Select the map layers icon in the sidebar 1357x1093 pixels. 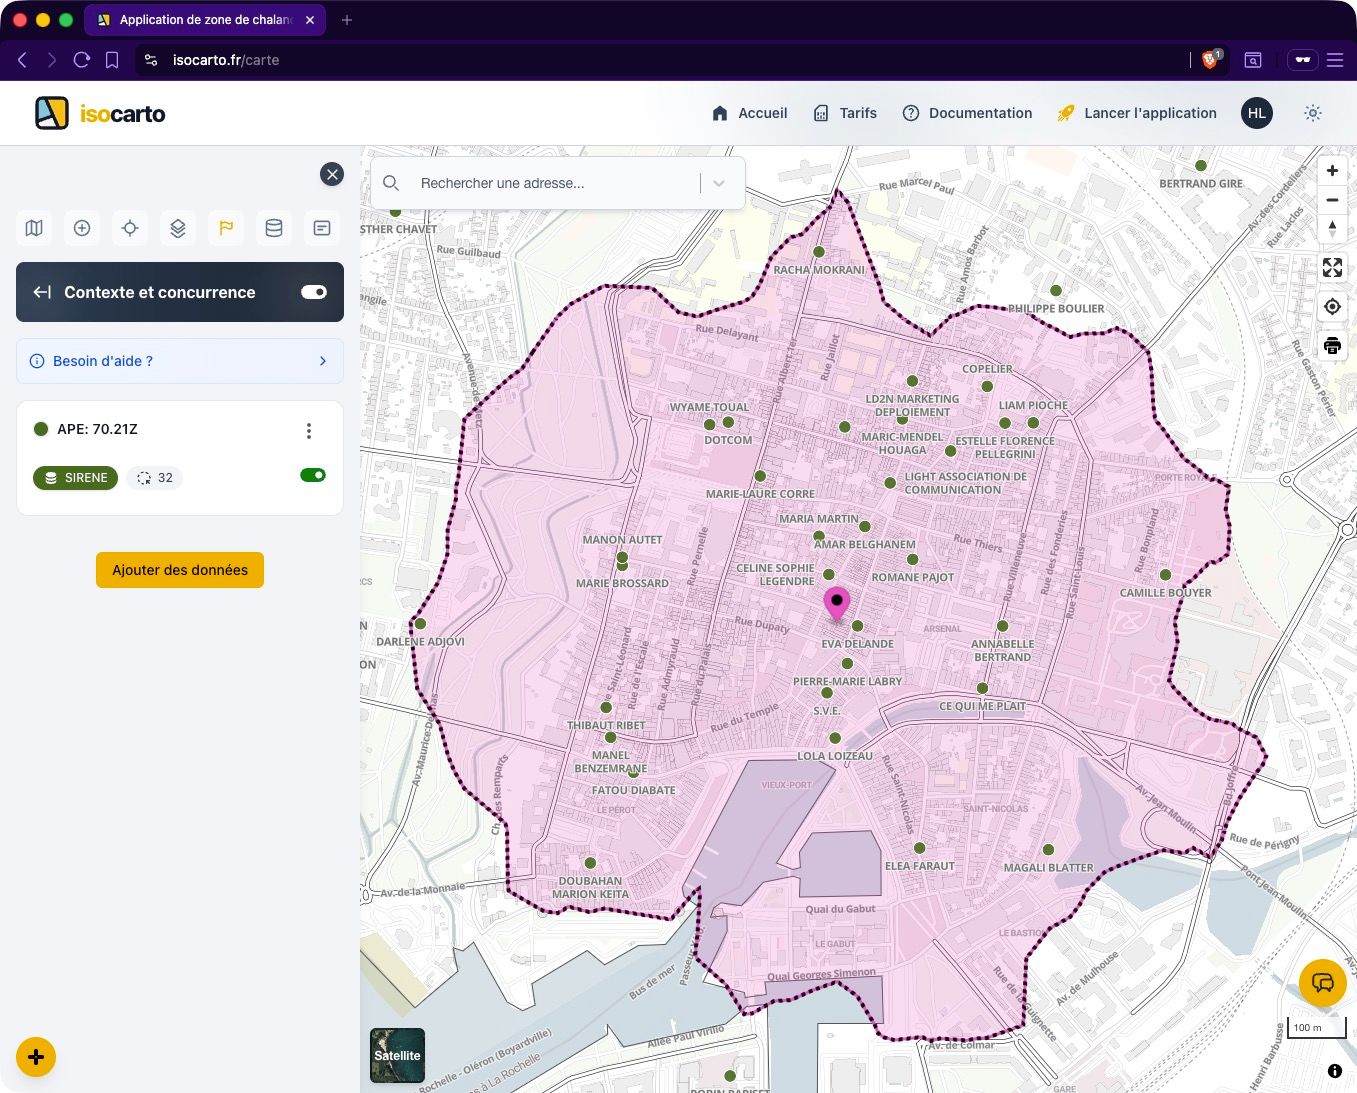point(178,228)
